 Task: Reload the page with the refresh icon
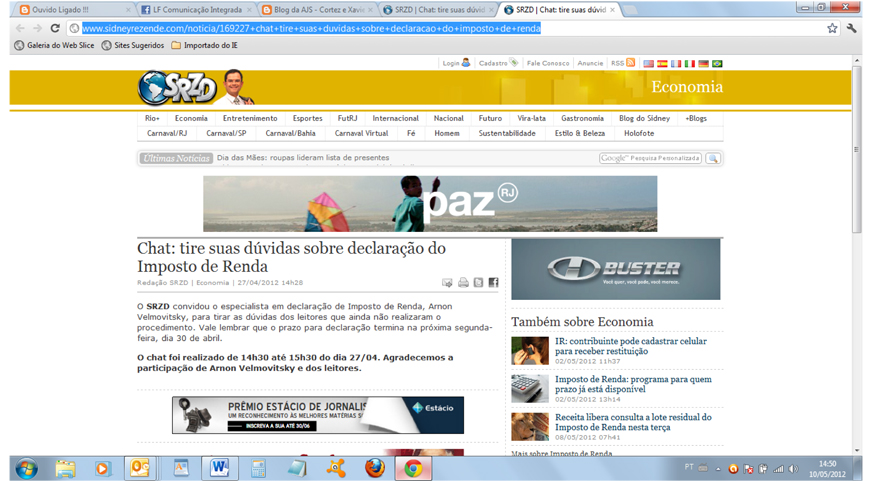point(55,28)
